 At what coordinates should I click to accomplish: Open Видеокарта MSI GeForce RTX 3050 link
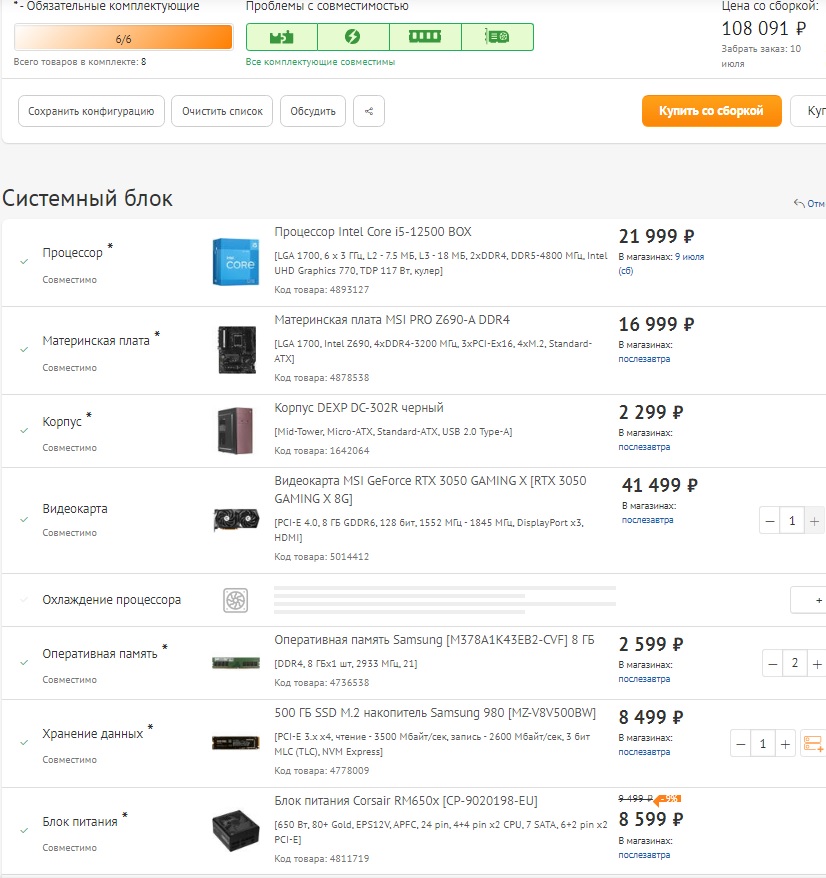tap(430, 489)
